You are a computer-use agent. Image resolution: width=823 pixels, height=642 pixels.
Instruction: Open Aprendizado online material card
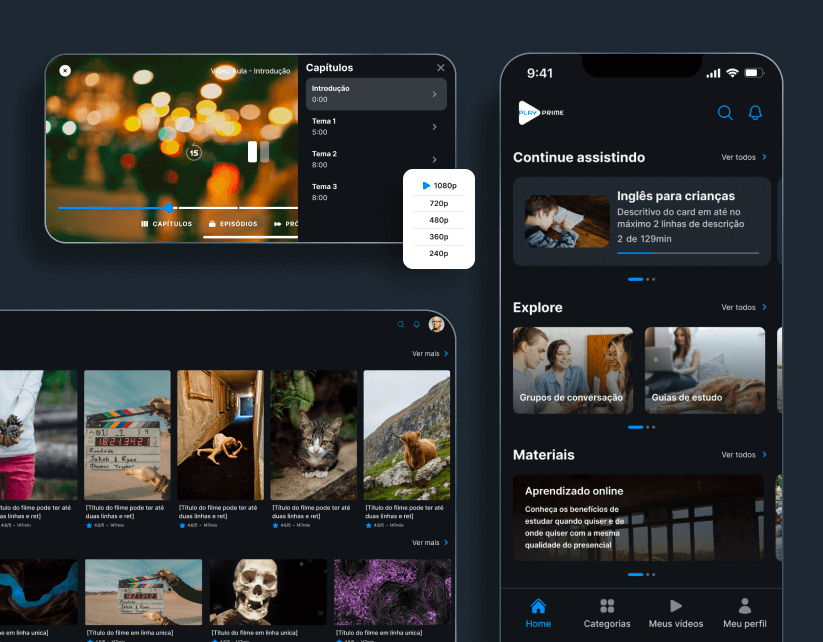click(638, 518)
